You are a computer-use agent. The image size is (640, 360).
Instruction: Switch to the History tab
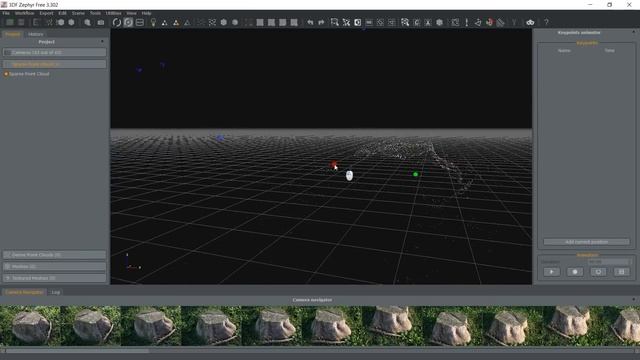(x=36, y=34)
